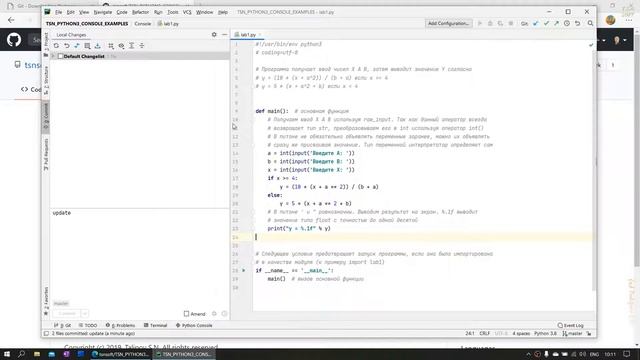640x360 pixels.
Task: Click the Changelists icon in Local Changes toolbar
Action: coord(87,46)
